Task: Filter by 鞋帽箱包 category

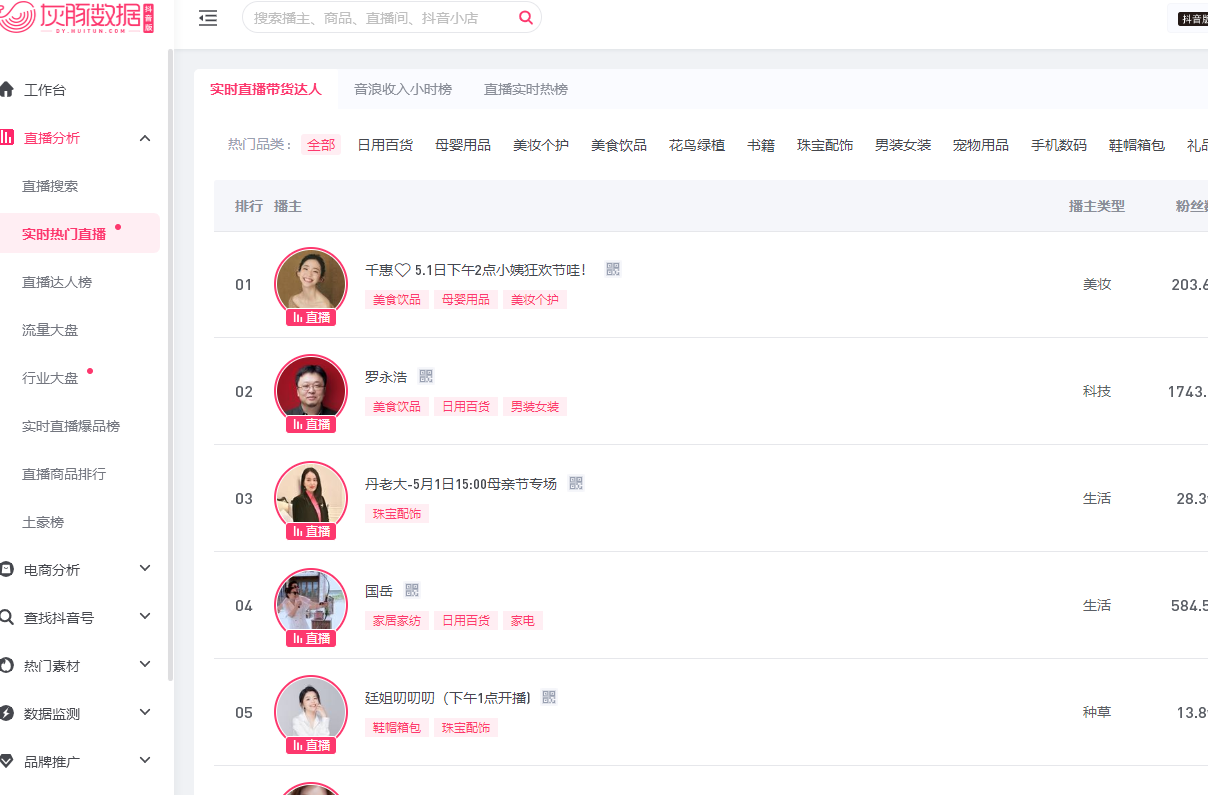Action: click(1137, 145)
